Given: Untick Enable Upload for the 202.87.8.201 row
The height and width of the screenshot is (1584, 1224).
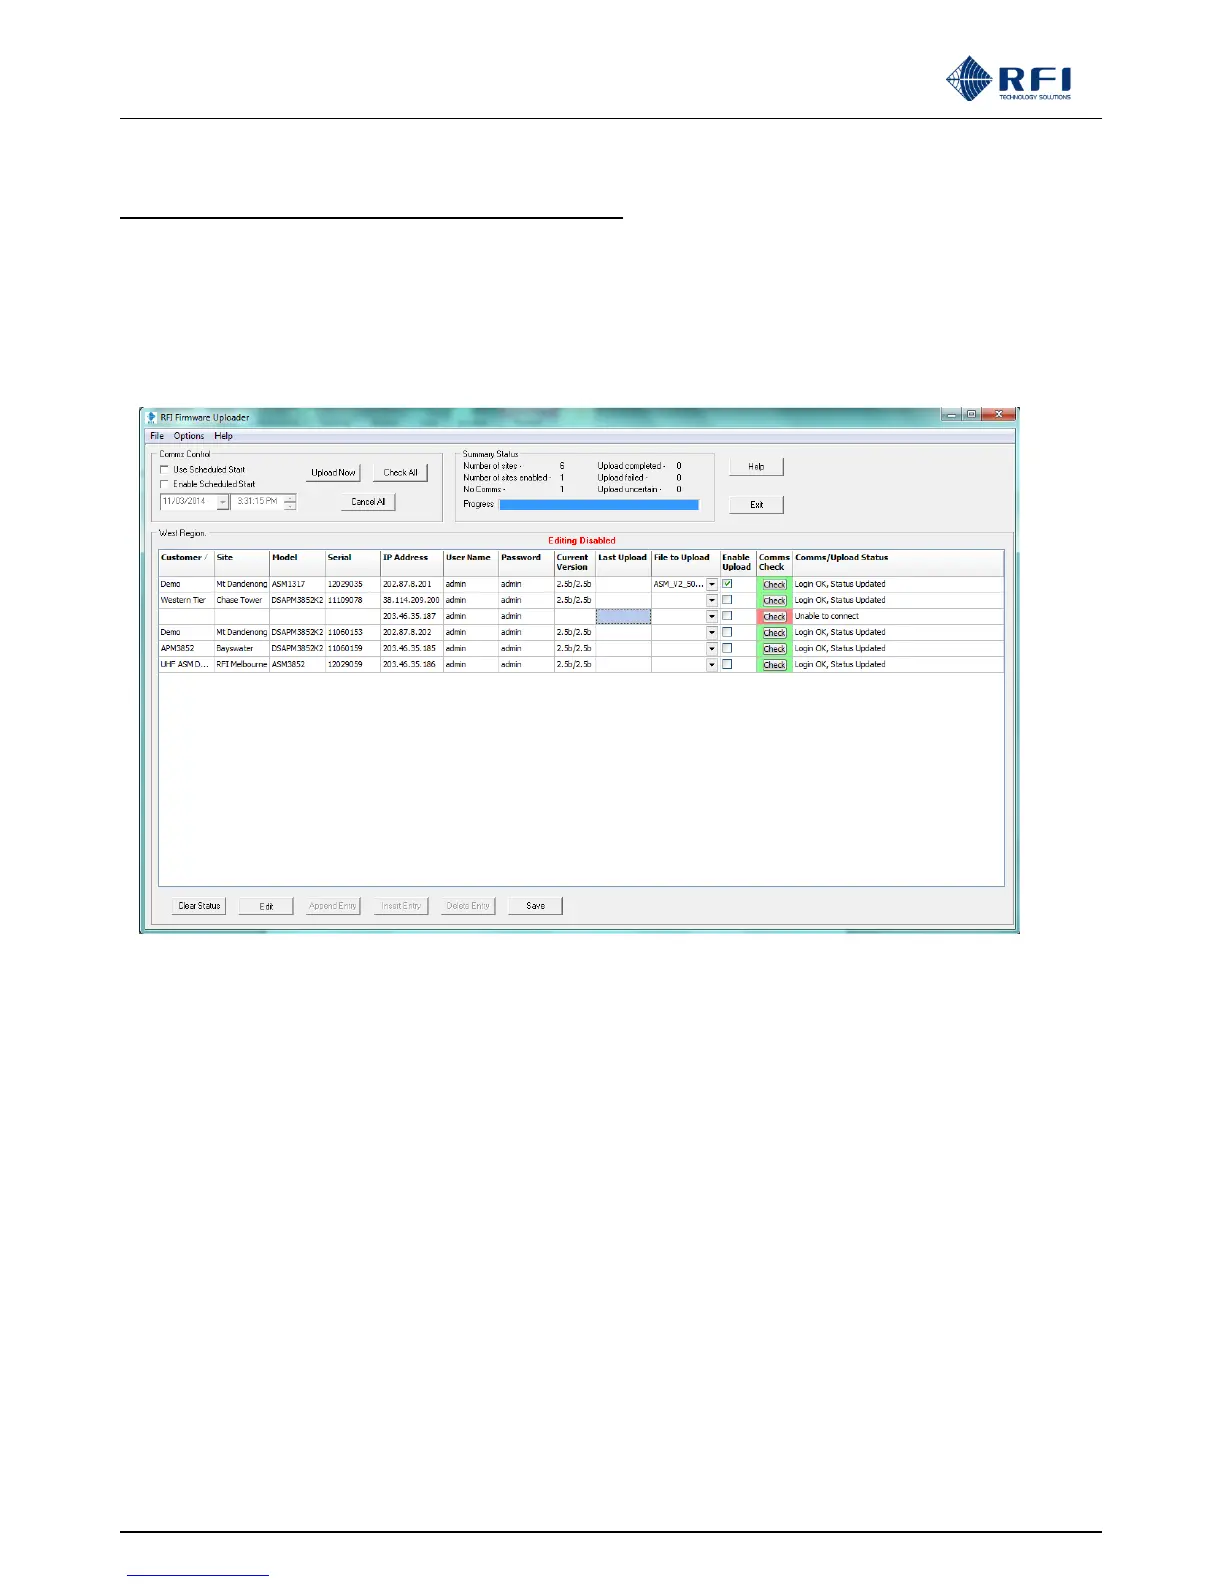Looking at the screenshot, I should click(727, 584).
